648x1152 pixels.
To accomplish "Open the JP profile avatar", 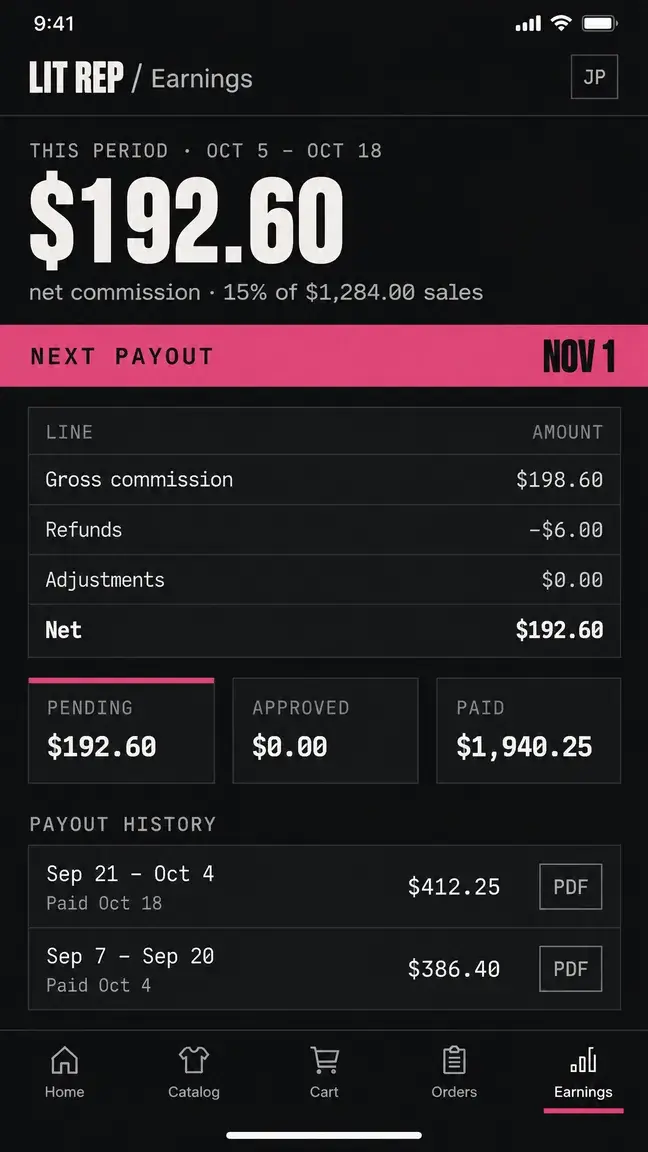I will coord(594,76).
